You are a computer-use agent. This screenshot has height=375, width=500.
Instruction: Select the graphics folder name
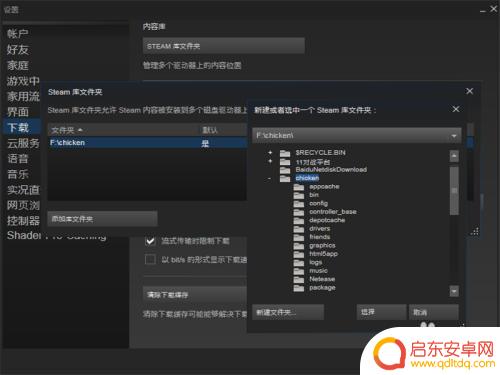[x=322, y=246]
